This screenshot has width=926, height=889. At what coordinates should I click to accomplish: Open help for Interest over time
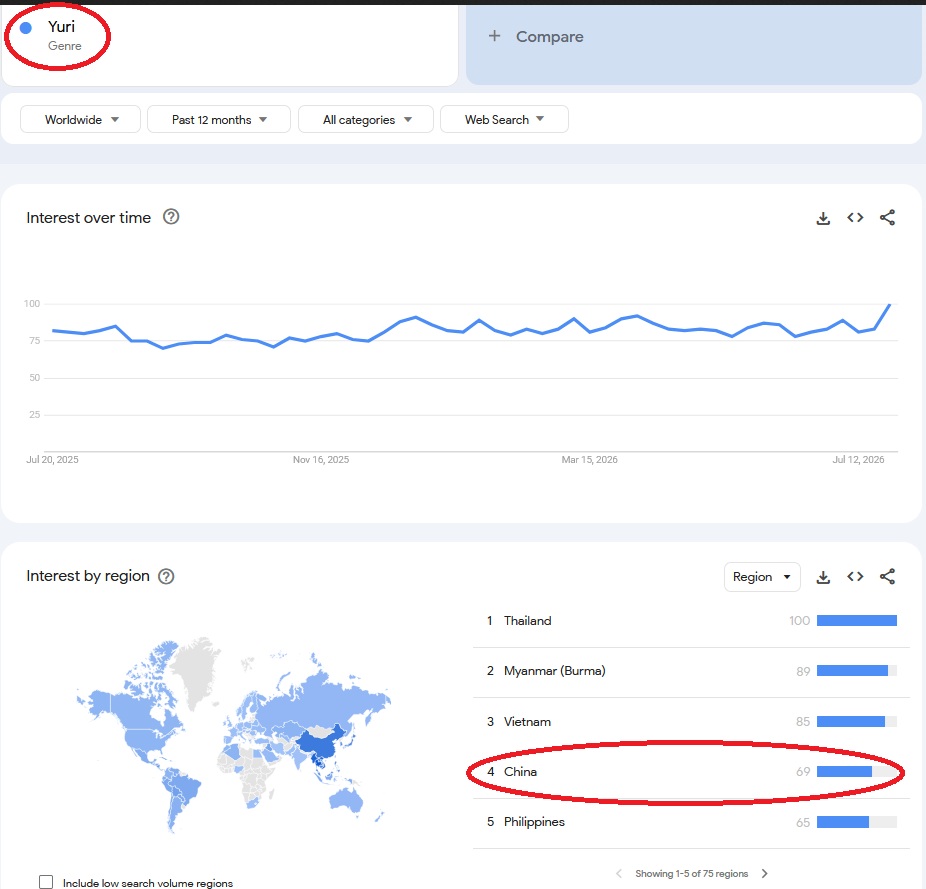point(171,217)
